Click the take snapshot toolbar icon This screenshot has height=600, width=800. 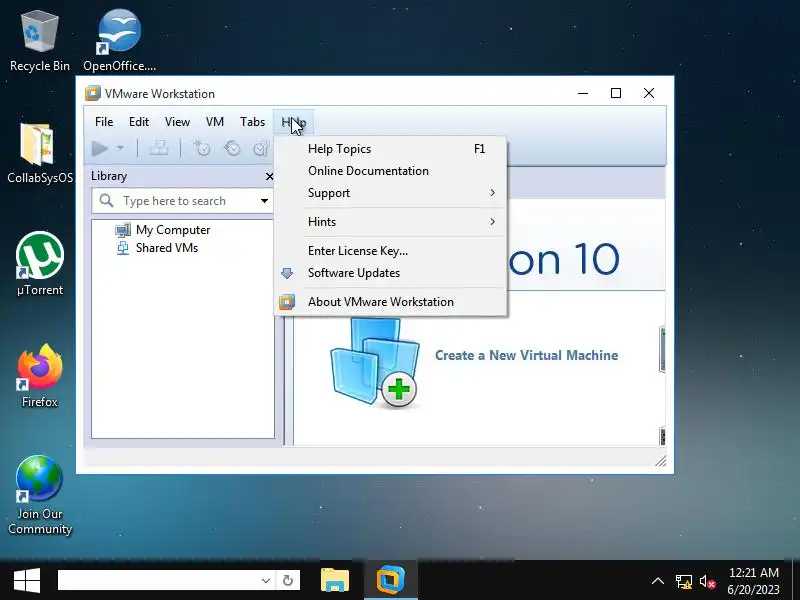click(202, 148)
